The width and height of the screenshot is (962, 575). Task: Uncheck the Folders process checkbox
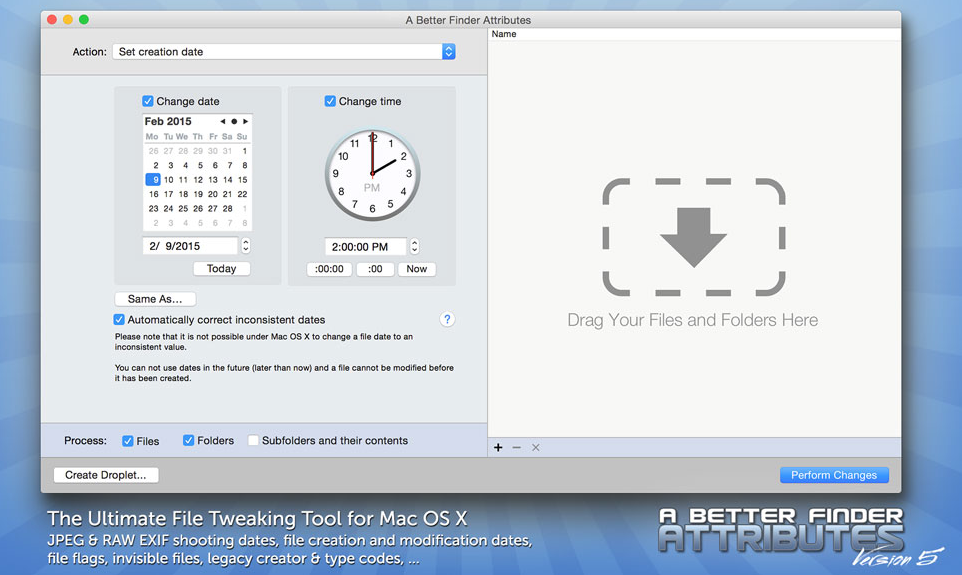[x=188, y=441]
